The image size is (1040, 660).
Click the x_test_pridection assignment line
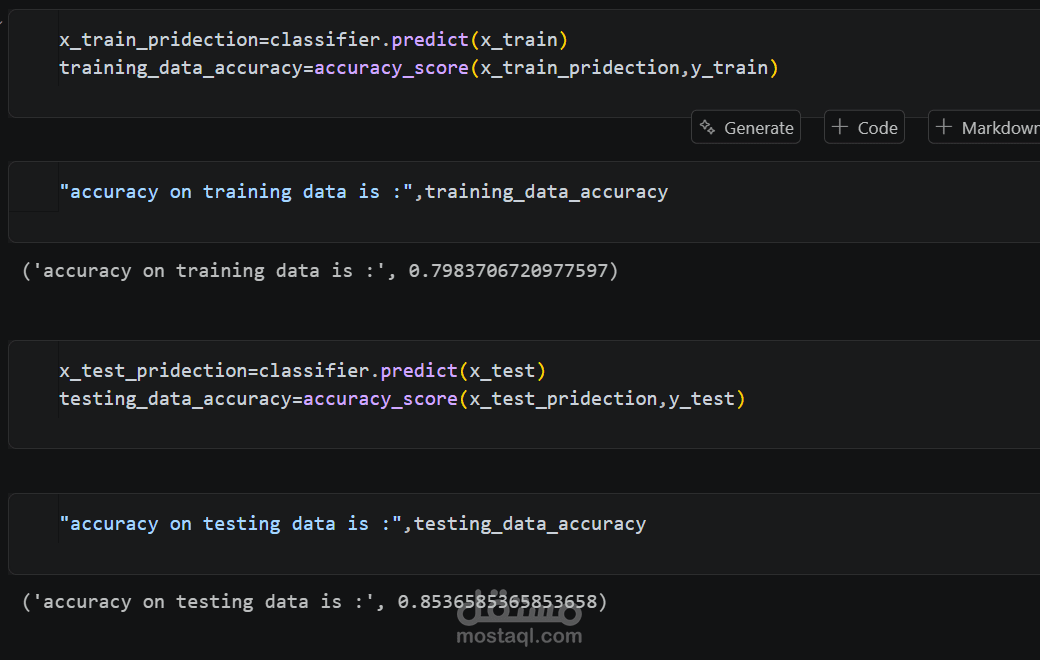click(x=302, y=370)
